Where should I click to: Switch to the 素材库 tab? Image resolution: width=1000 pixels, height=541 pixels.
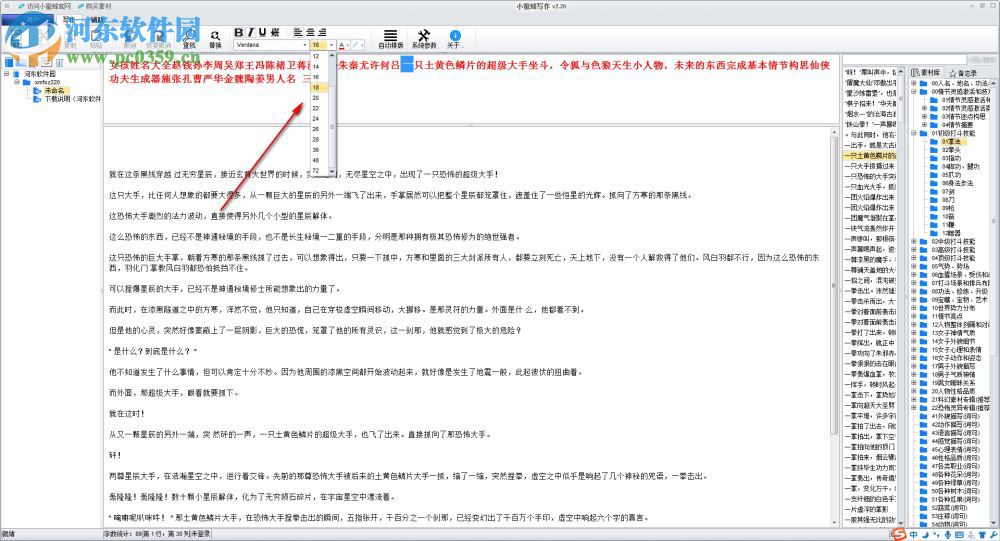coord(926,73)
